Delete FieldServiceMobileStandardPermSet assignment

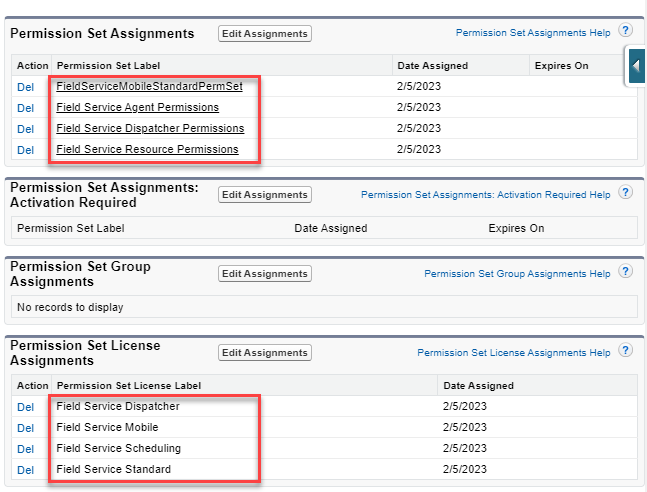pos(26,87)
